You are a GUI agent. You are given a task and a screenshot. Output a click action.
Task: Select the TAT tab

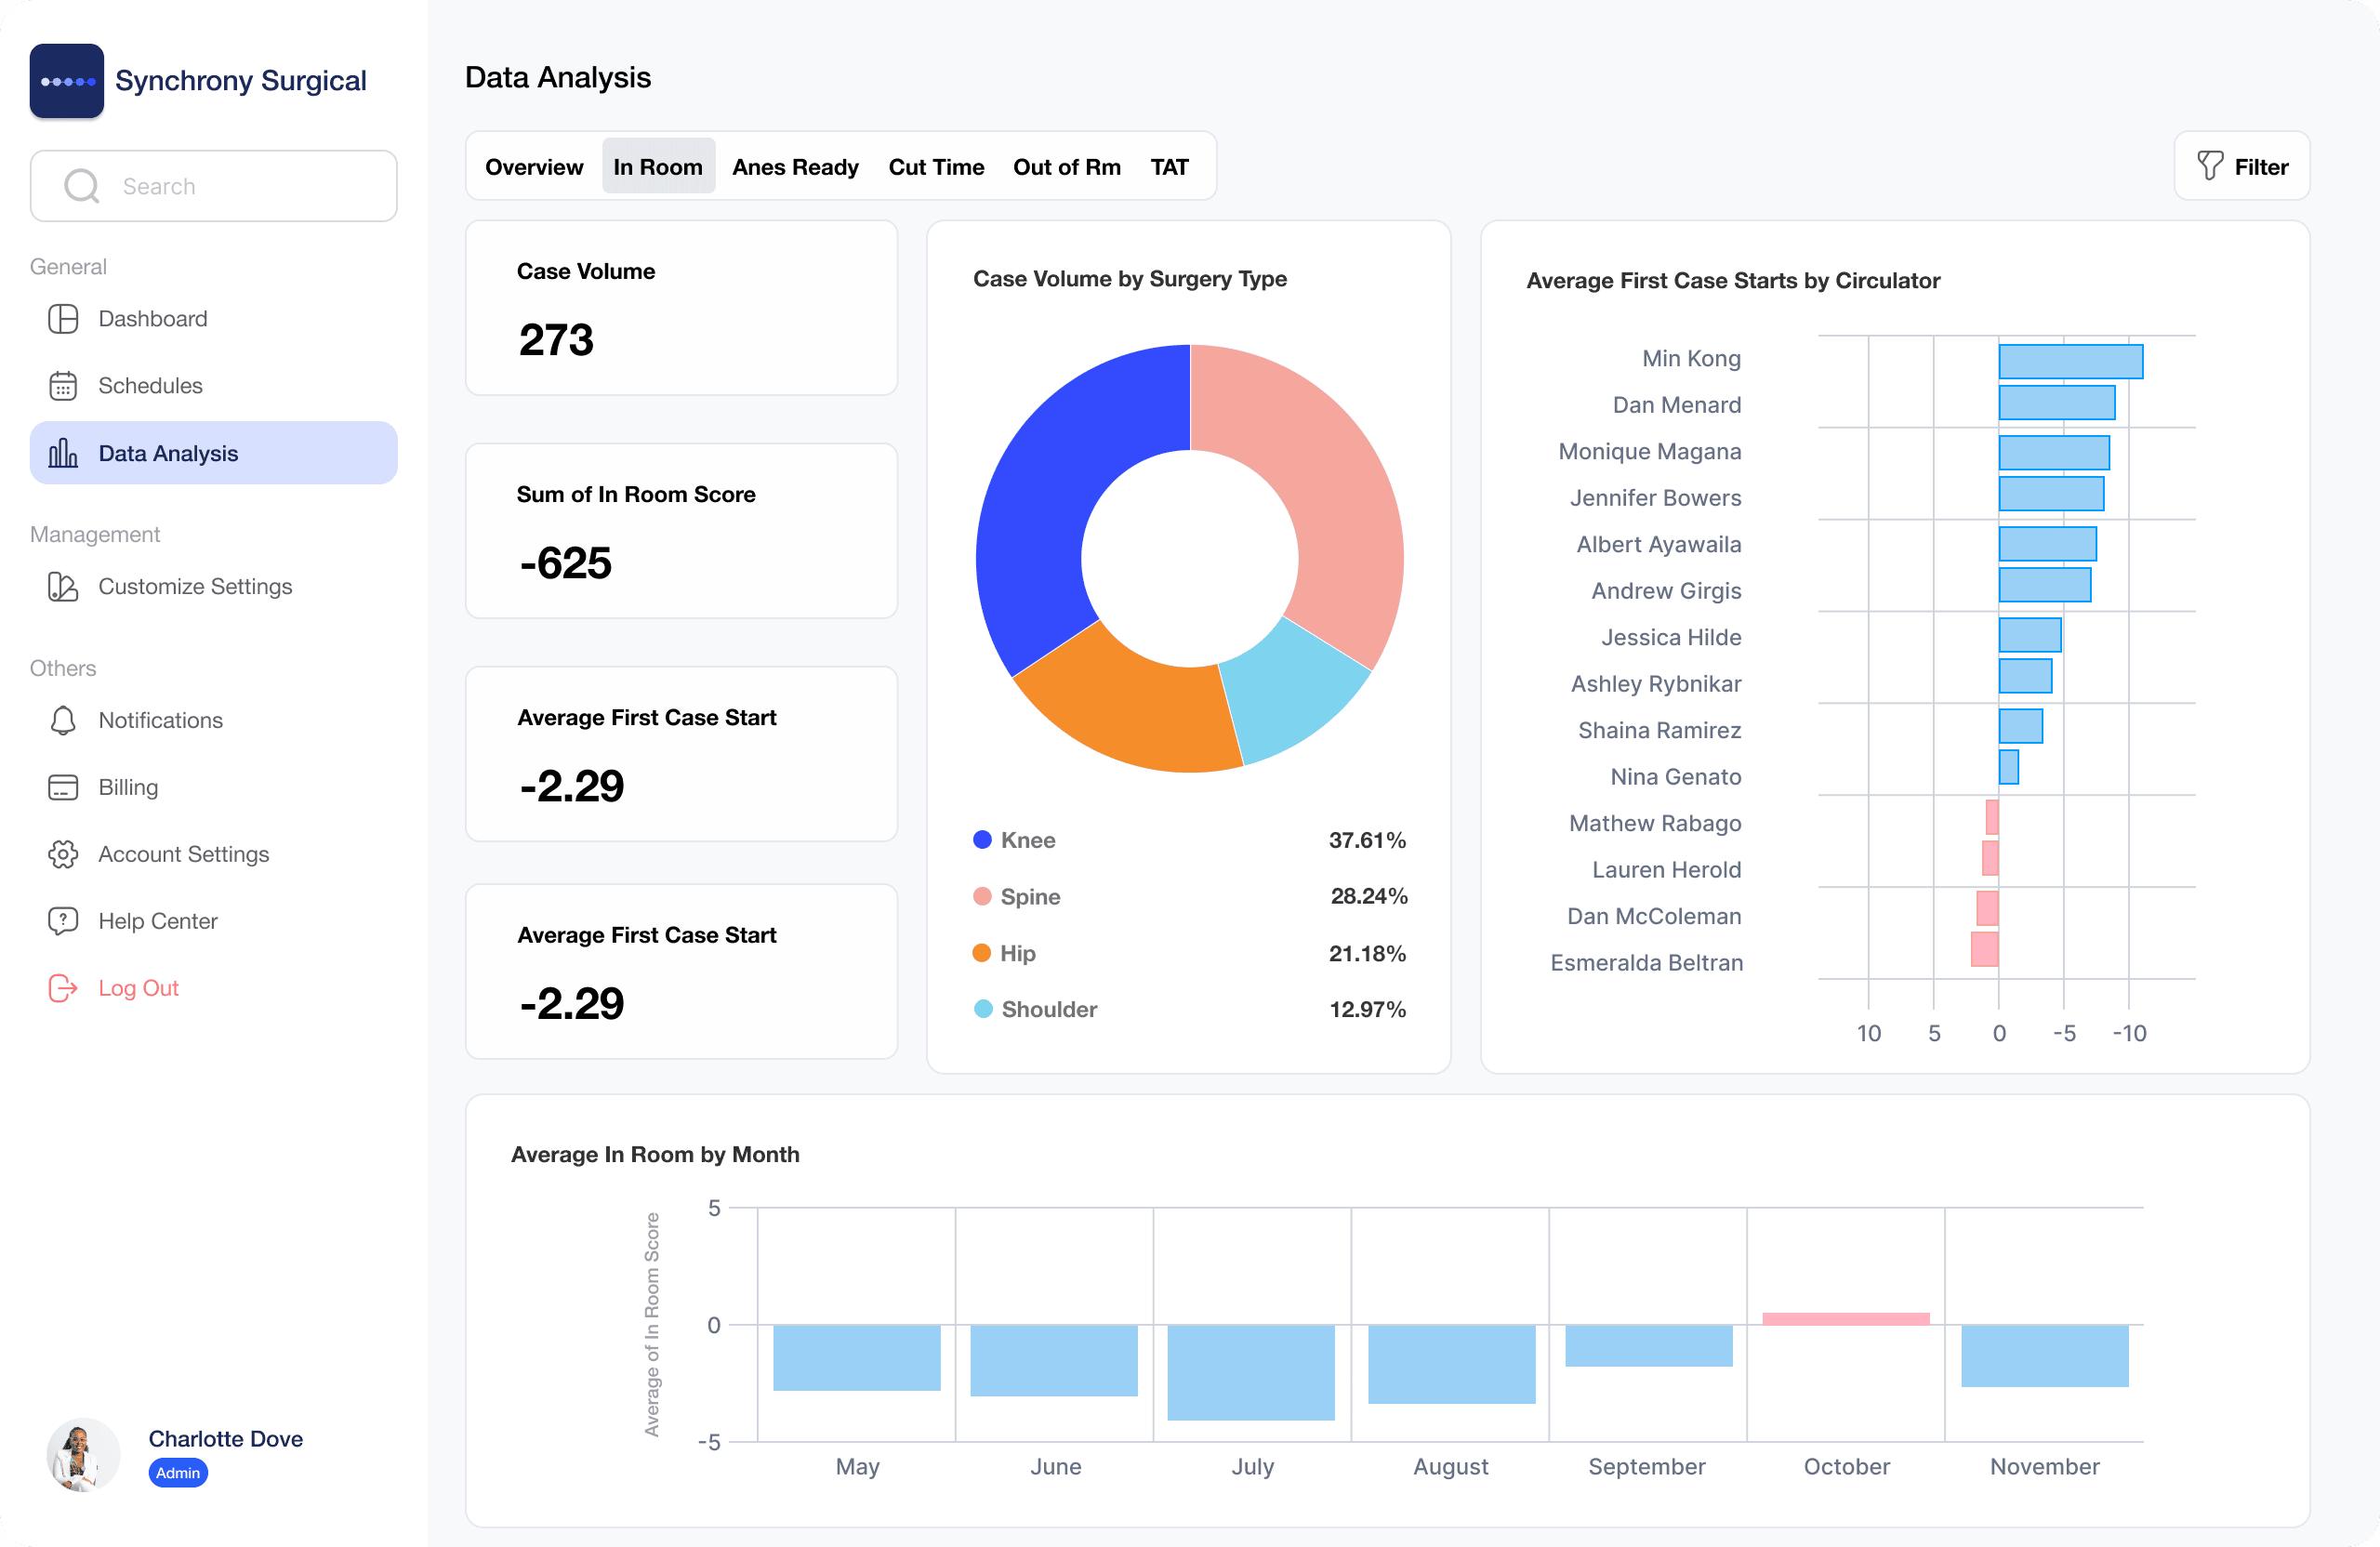coord(1169,166)
